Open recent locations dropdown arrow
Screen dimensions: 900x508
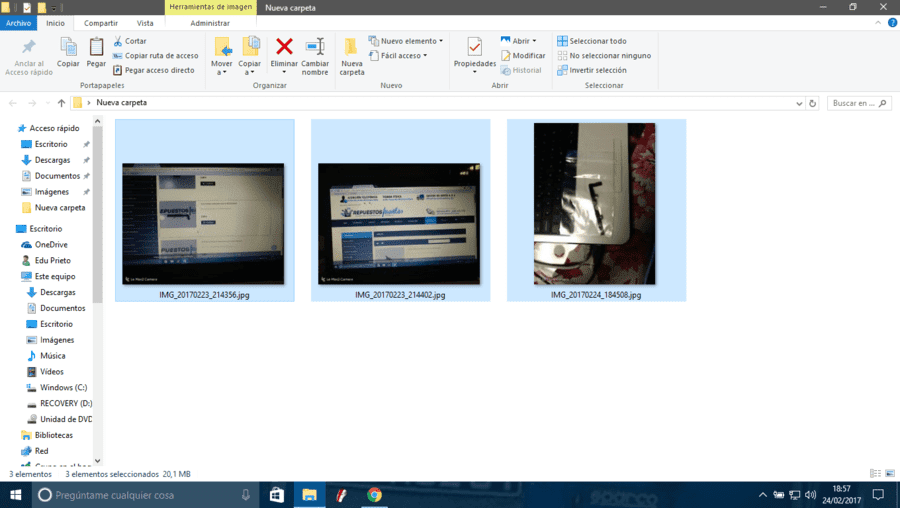point(47,103)
